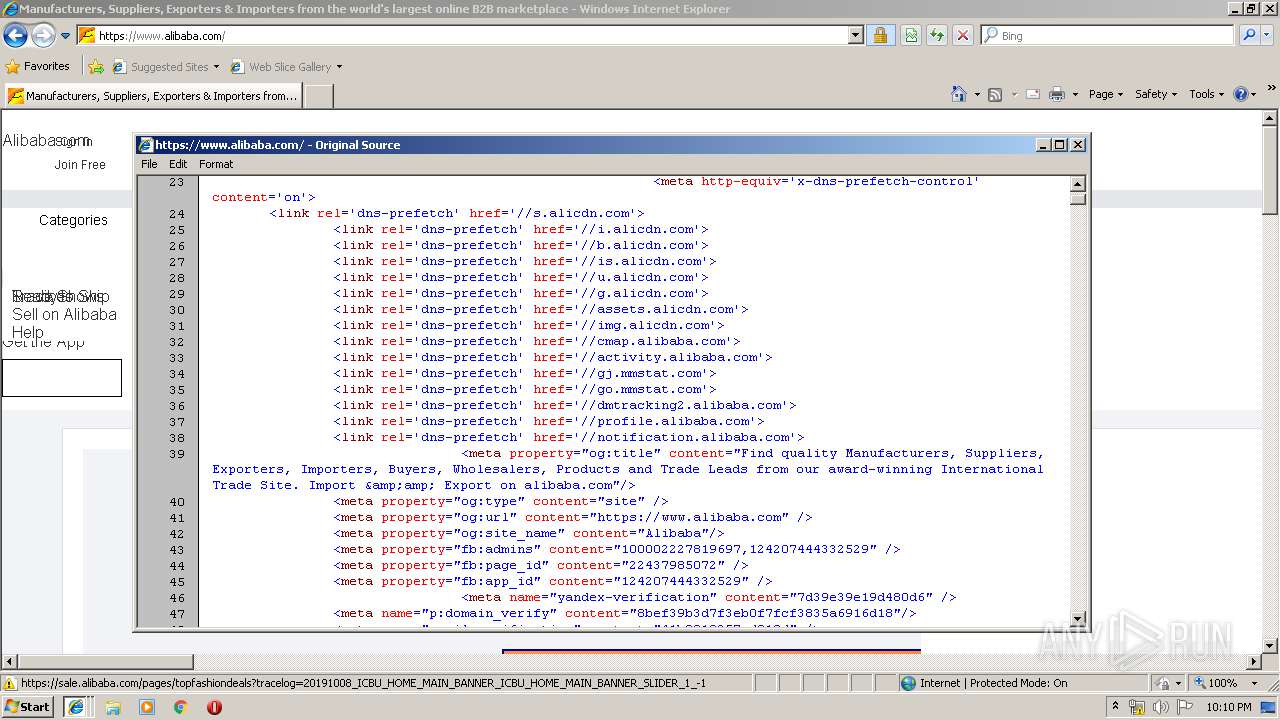
Task: Click the browser horizontal scrollbar thumb
Action: 106,662
